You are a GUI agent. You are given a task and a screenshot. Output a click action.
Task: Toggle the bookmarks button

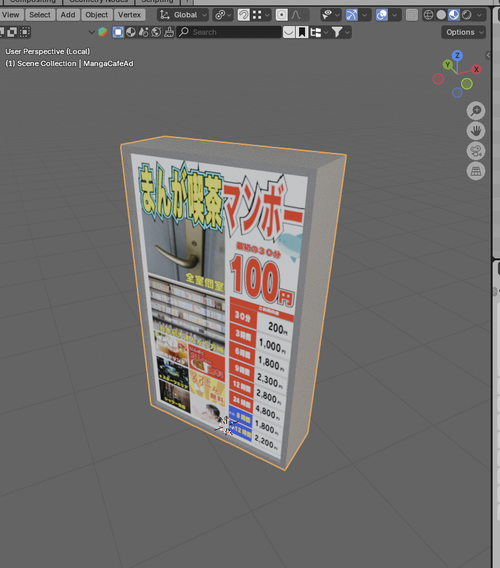[x=301, y=32]
